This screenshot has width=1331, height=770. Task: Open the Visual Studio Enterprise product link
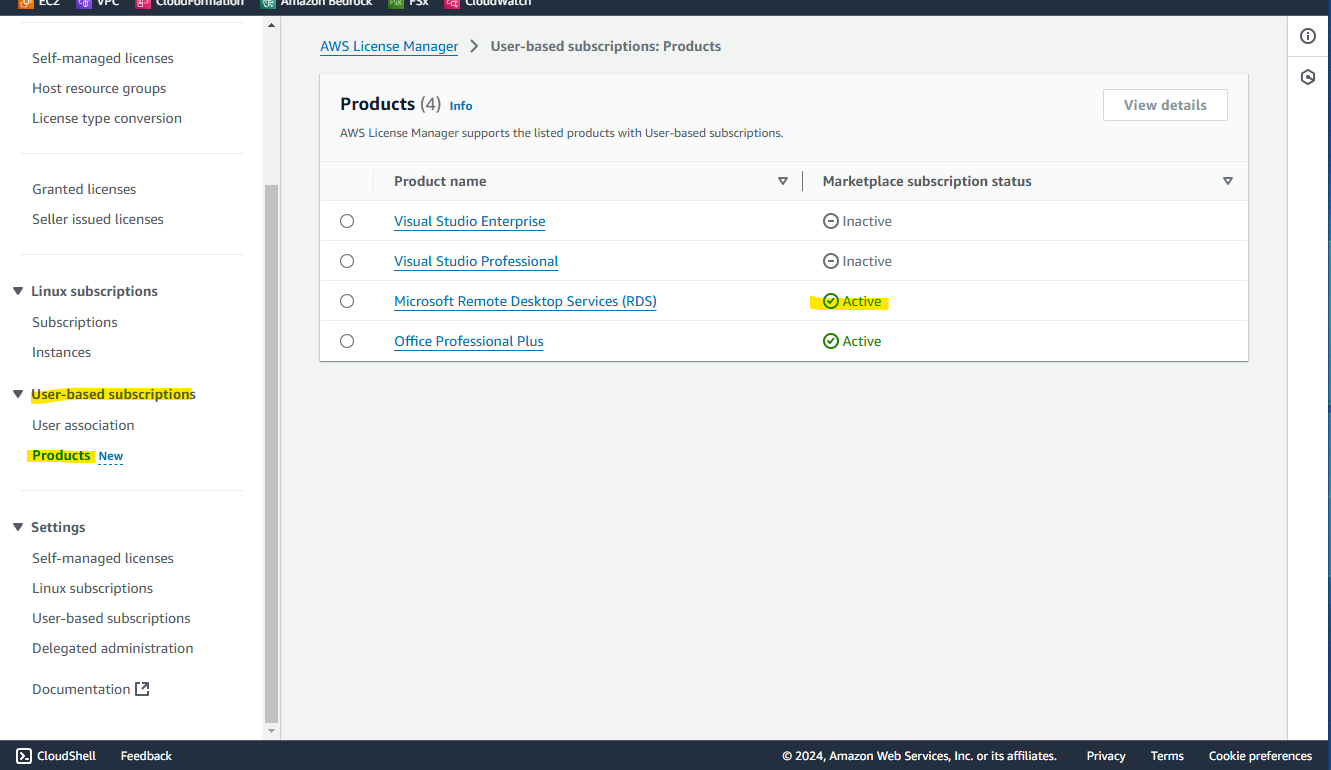coord(470,221)
